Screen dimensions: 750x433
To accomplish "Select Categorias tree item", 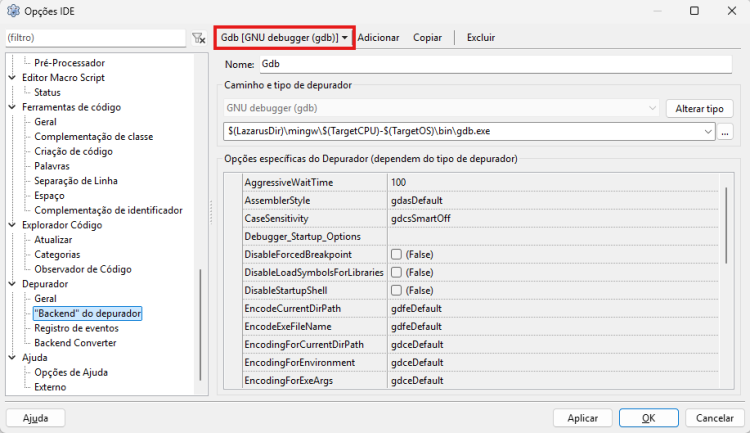I will pyautogui.click(x=57, y=255).
